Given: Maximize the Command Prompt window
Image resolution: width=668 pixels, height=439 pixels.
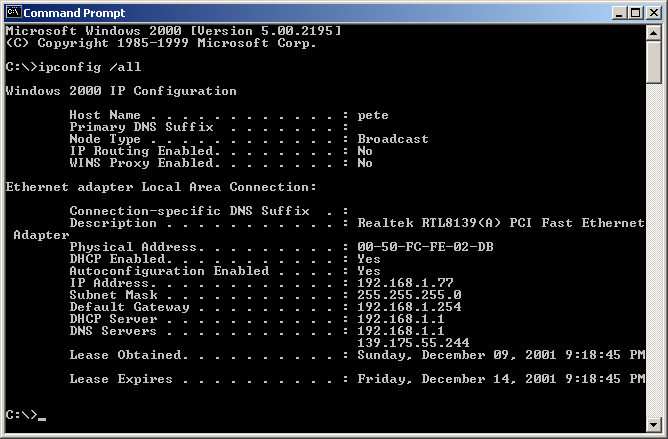Looking at the screenshot, I should (635, 13).
